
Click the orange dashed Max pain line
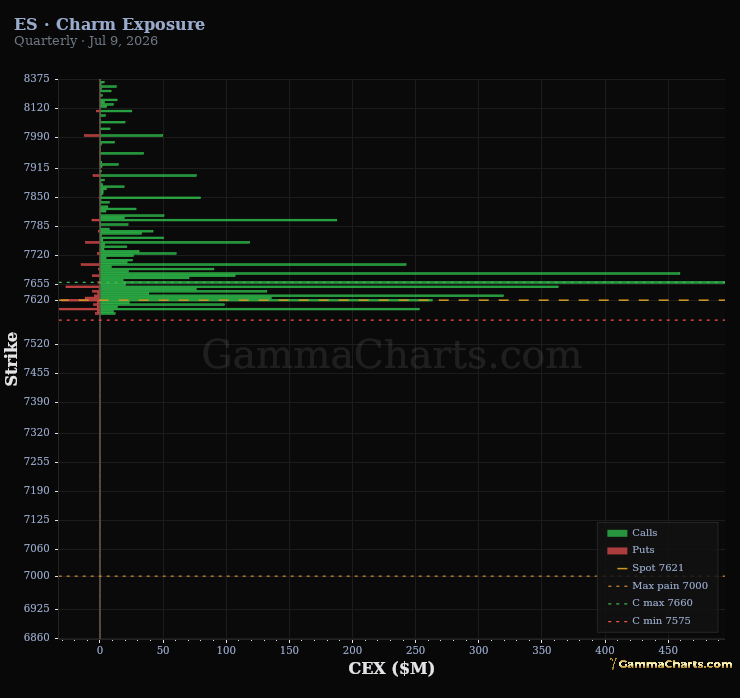click(392, 576)
